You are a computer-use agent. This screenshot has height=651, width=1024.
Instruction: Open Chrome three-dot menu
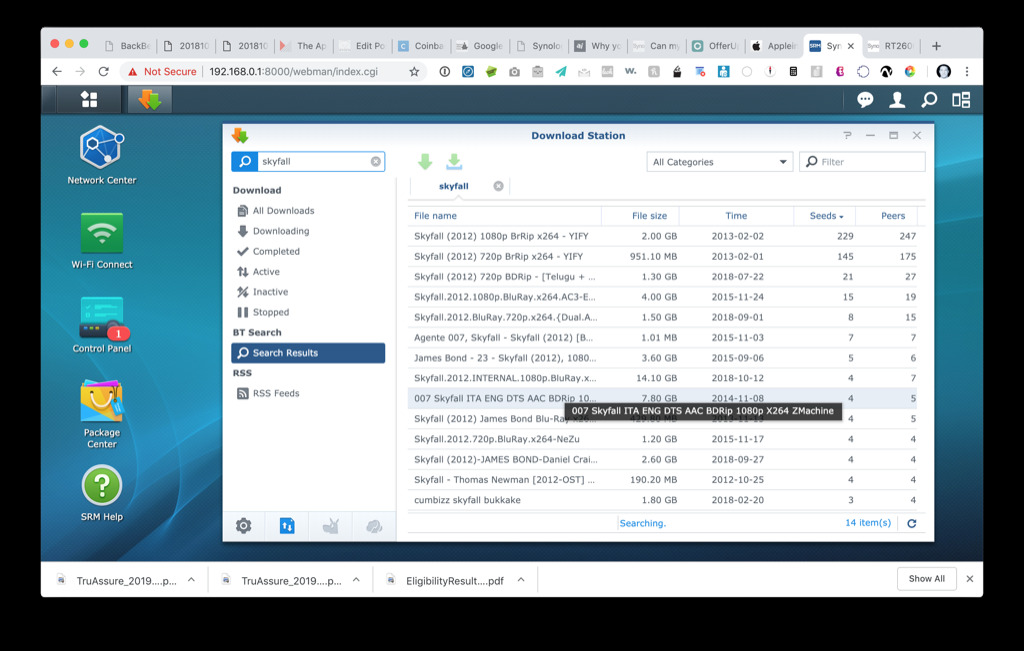(967, 72)
